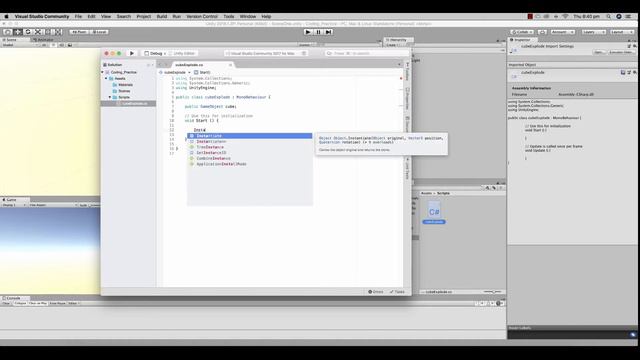Image resolution: width=640 pixels, height=360 pixels.
Task: Open the Apple menu
Action: (x=6, y=16)
